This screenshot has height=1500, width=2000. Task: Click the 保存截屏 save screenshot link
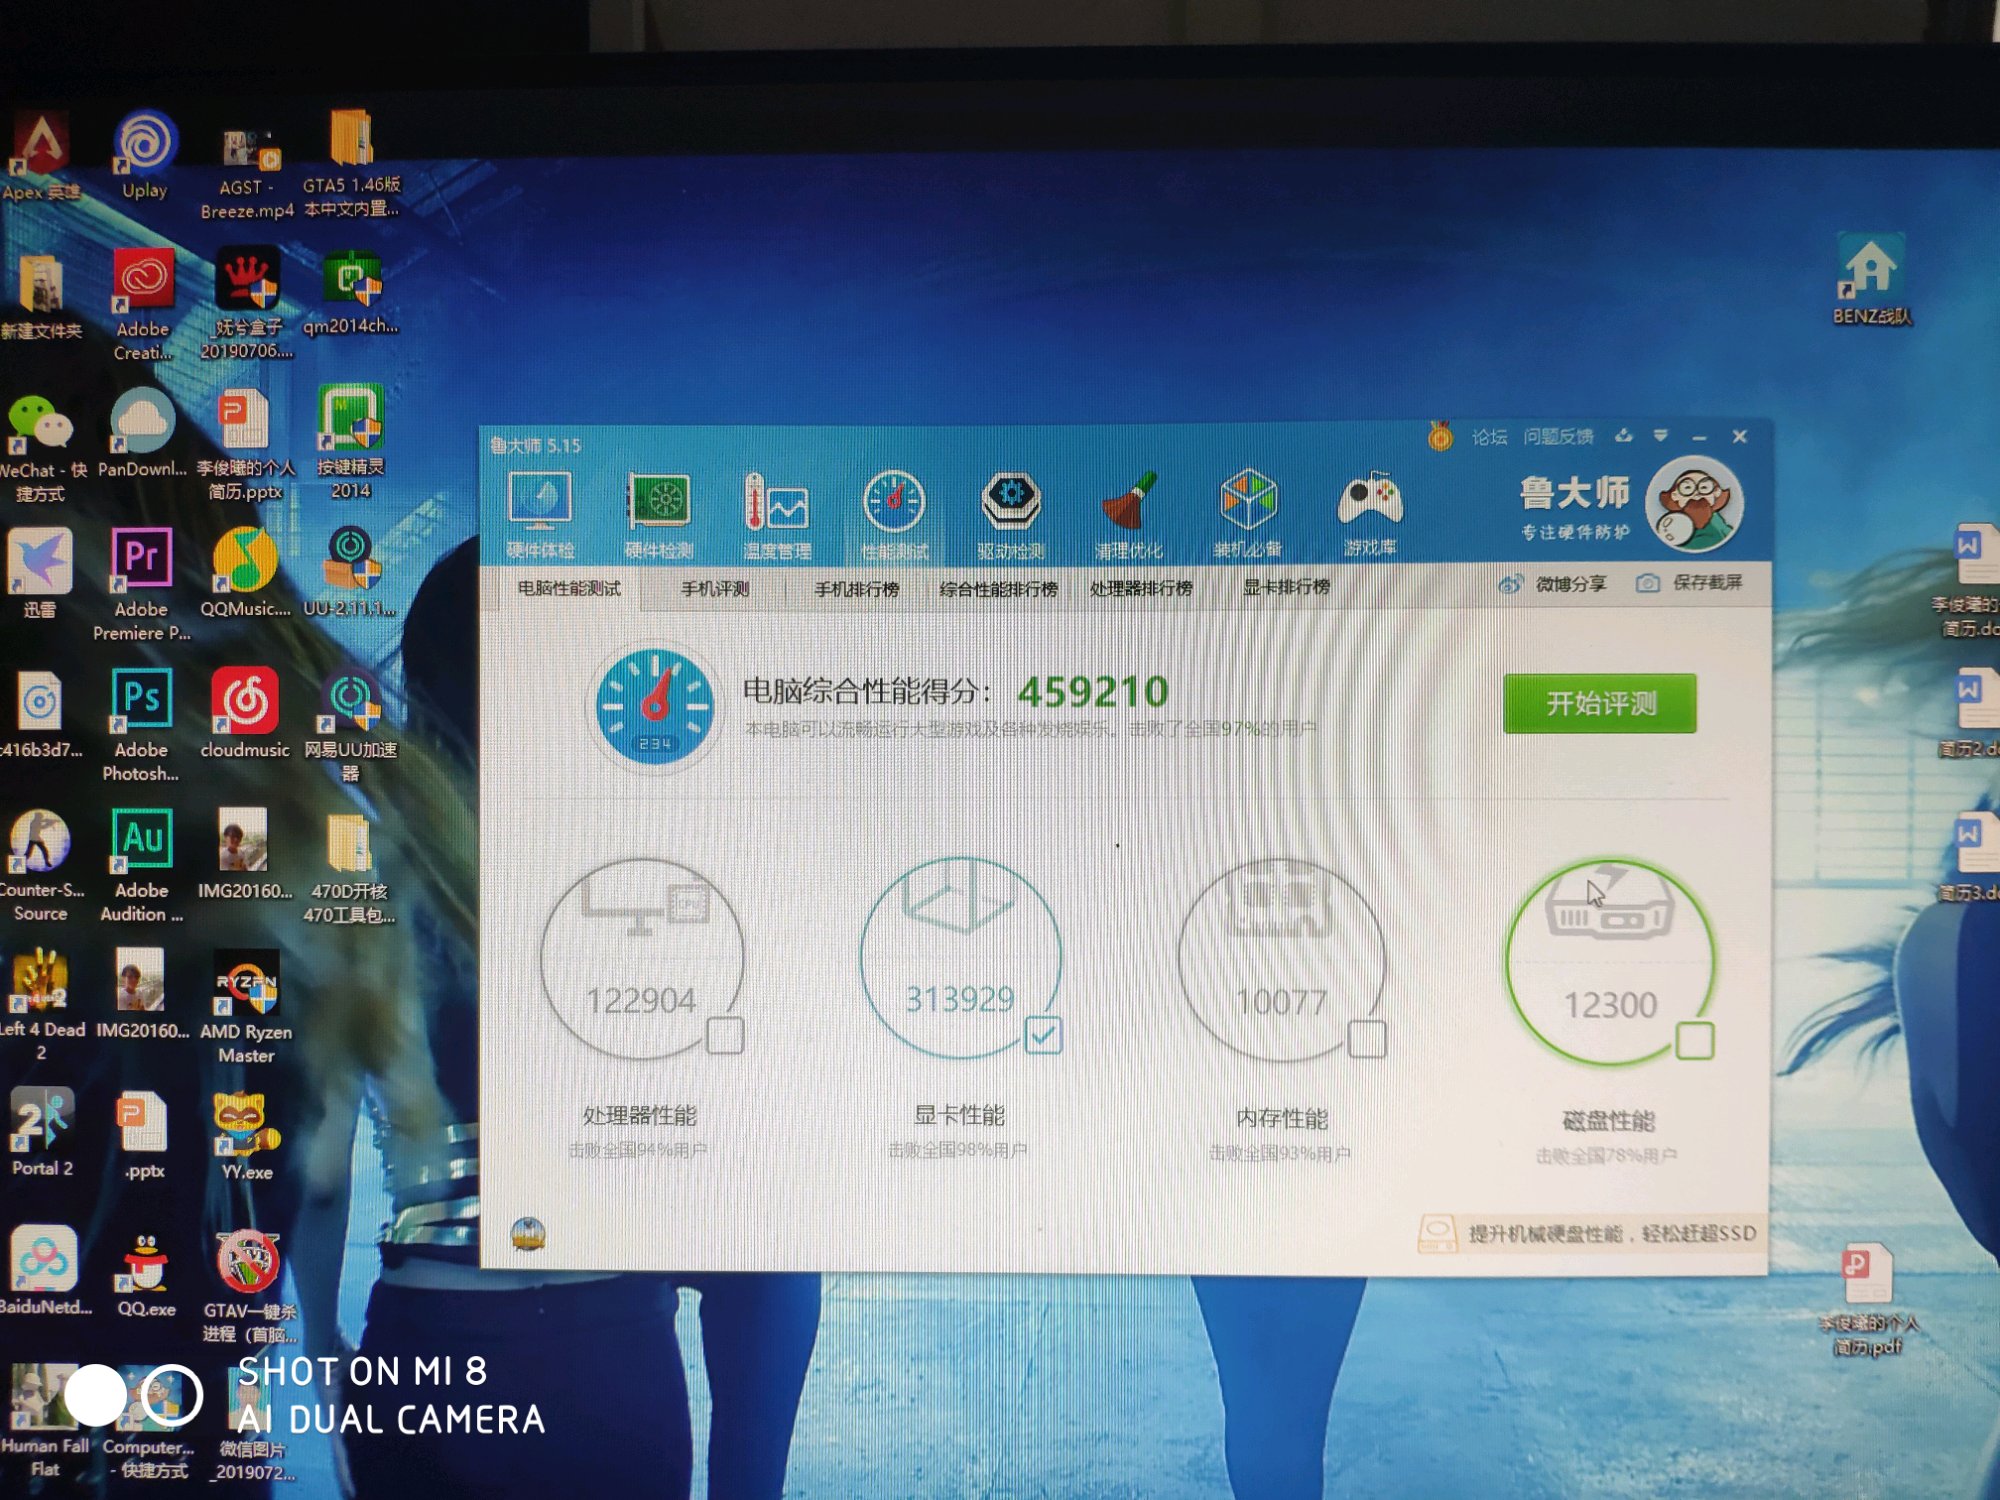1689,582
